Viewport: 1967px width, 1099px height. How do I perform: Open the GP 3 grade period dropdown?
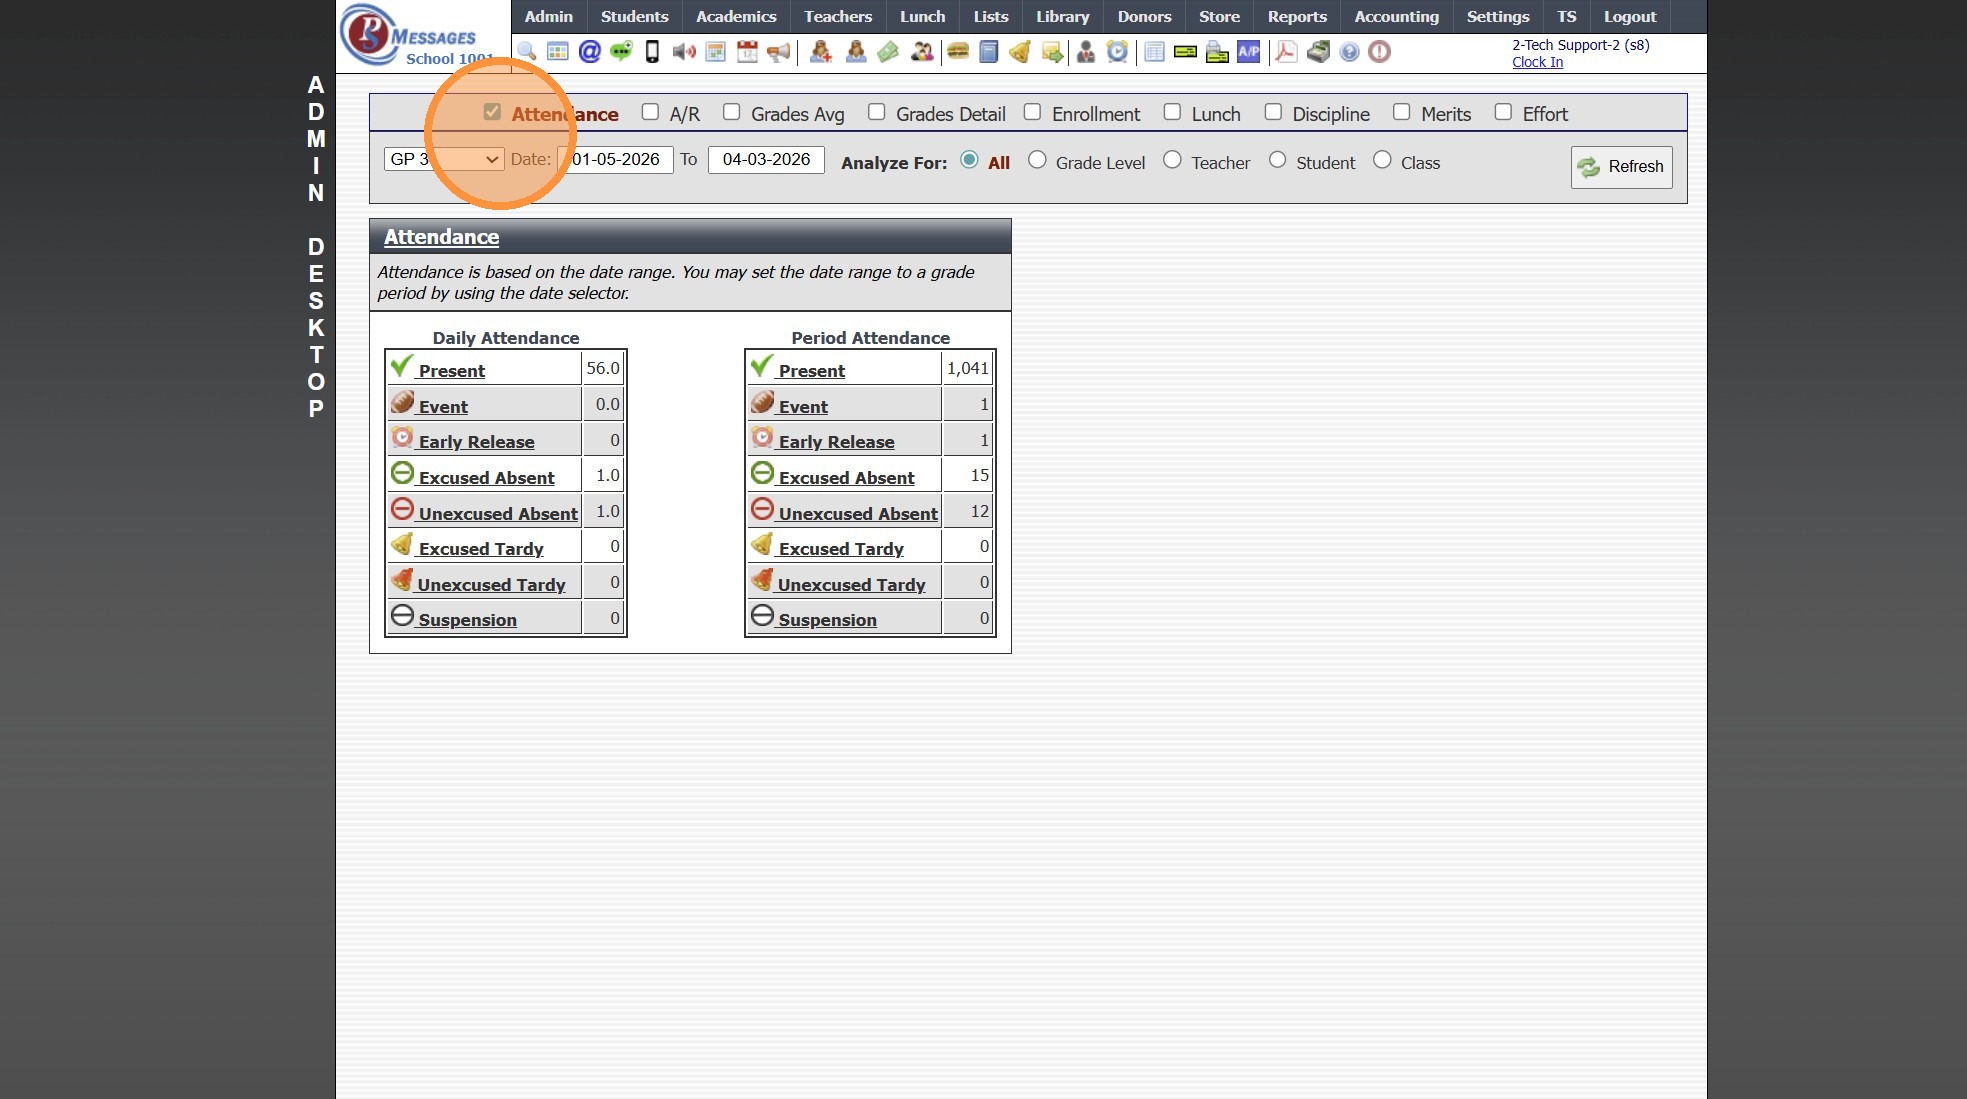(444, 159)
